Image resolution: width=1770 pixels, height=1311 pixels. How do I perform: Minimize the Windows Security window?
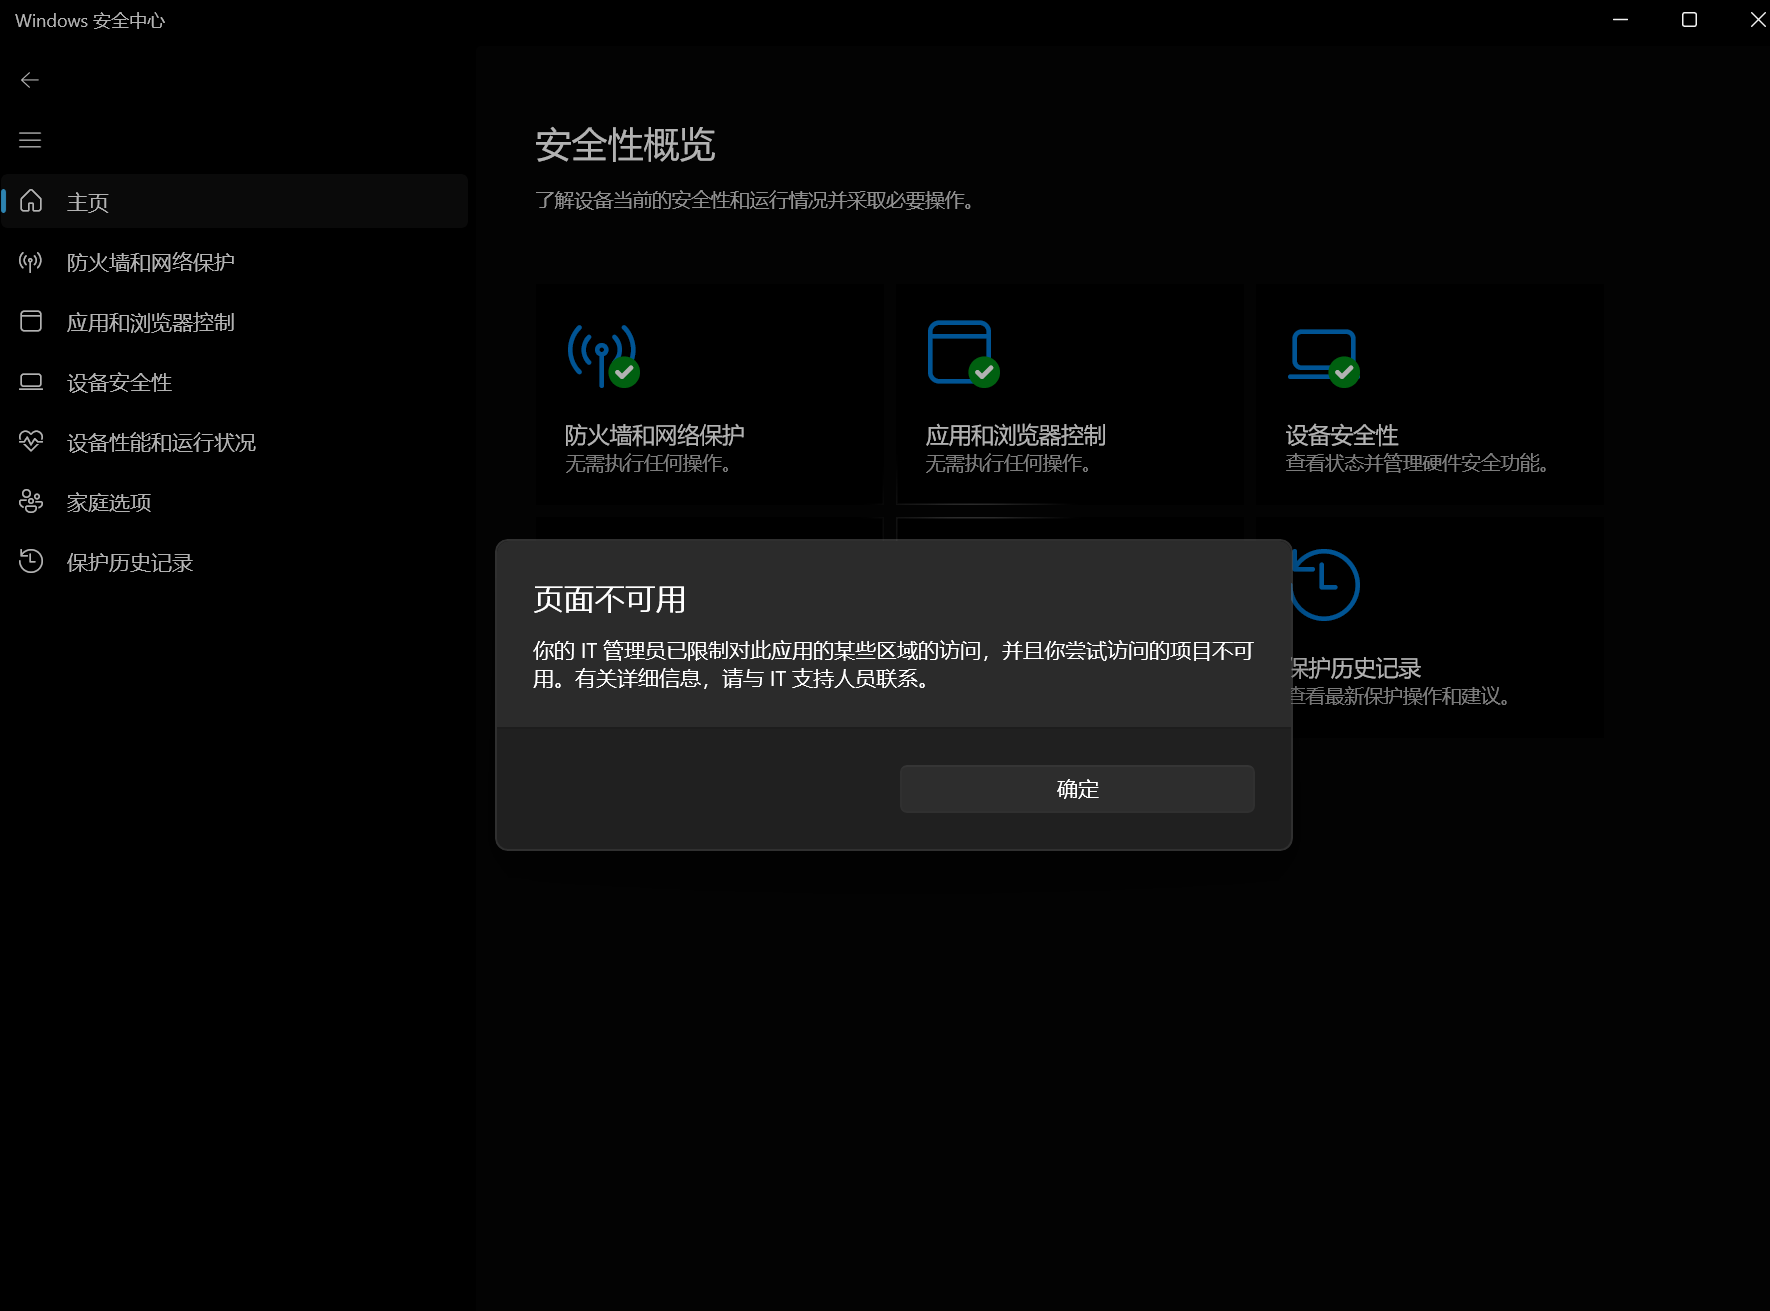pyautogui.click(x=1621, y=20)
